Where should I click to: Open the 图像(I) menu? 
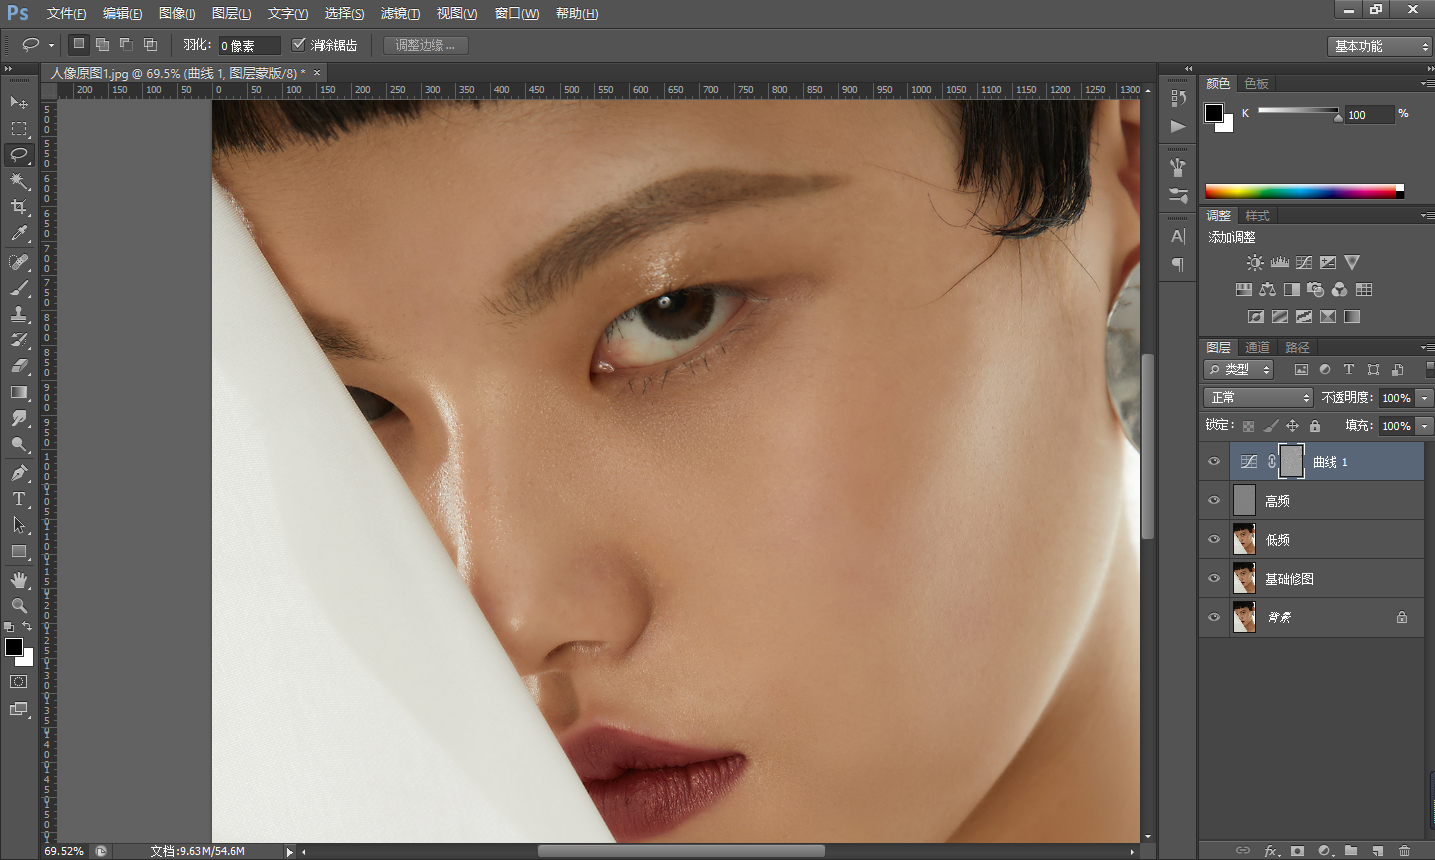(x=177, y=13)
